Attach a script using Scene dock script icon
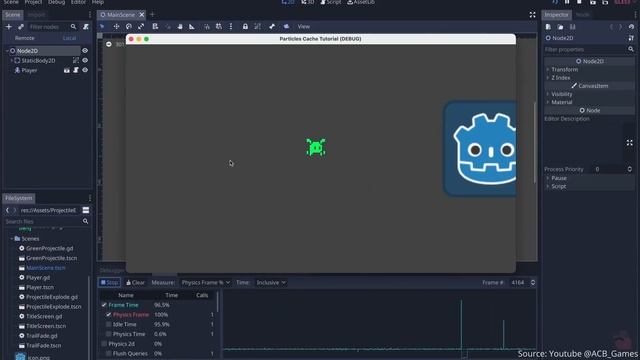The width and height of the screenshot is (640, 360). point(86,27)
